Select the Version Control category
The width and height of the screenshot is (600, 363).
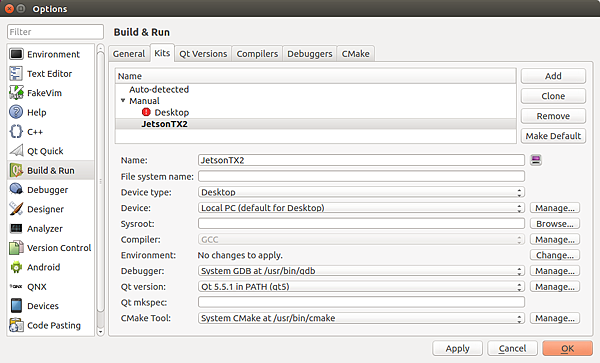(51, 248)
